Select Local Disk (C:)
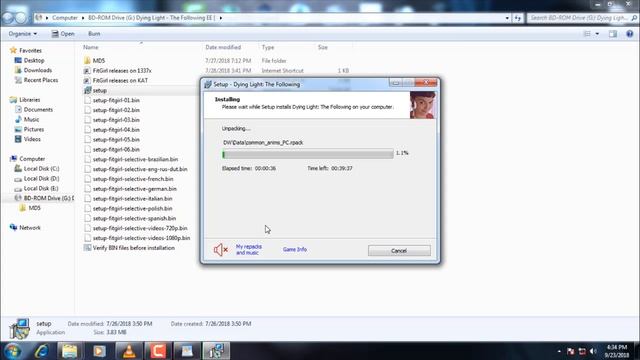640x360 pixels. pos(41,169)
